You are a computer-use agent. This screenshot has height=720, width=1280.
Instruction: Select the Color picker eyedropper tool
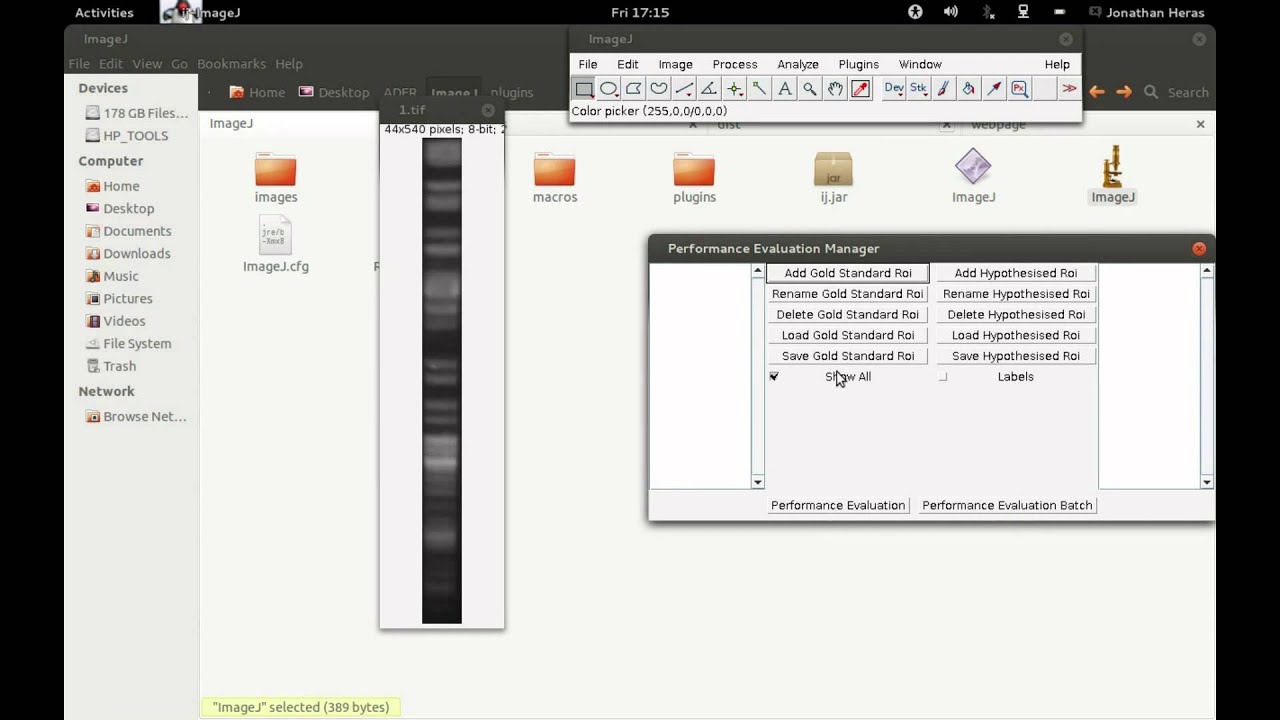coord(860,89)
